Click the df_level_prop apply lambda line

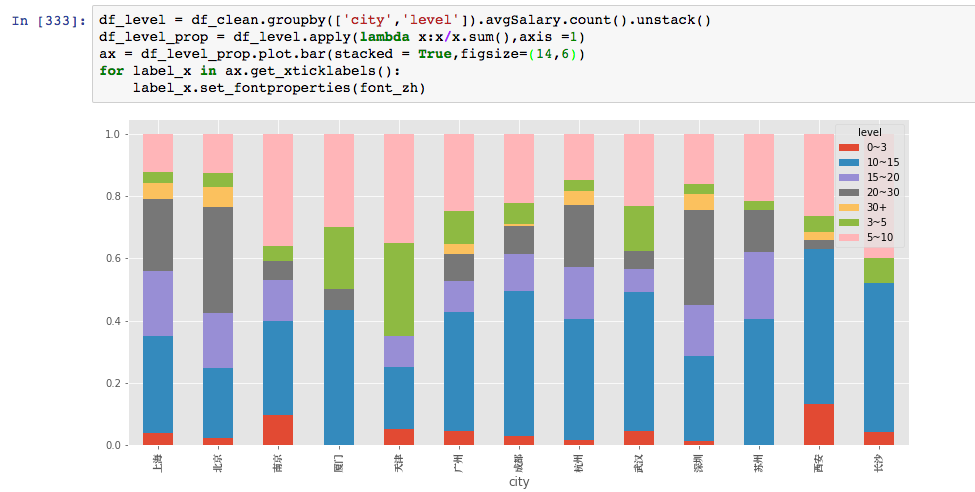(341, 37)
